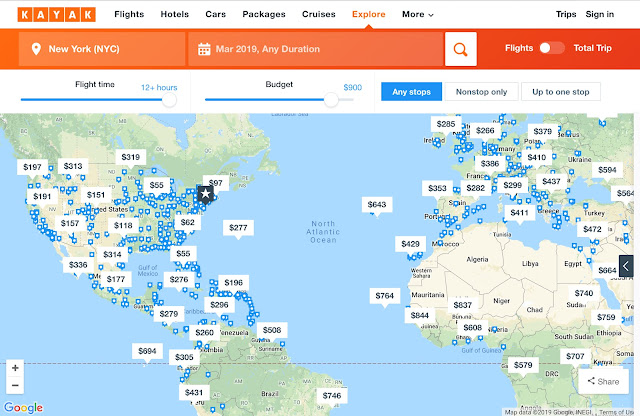Viewport: 640px width, 416px height.
Task: Click the $197 price marker
Action: [x=32, y=167]
